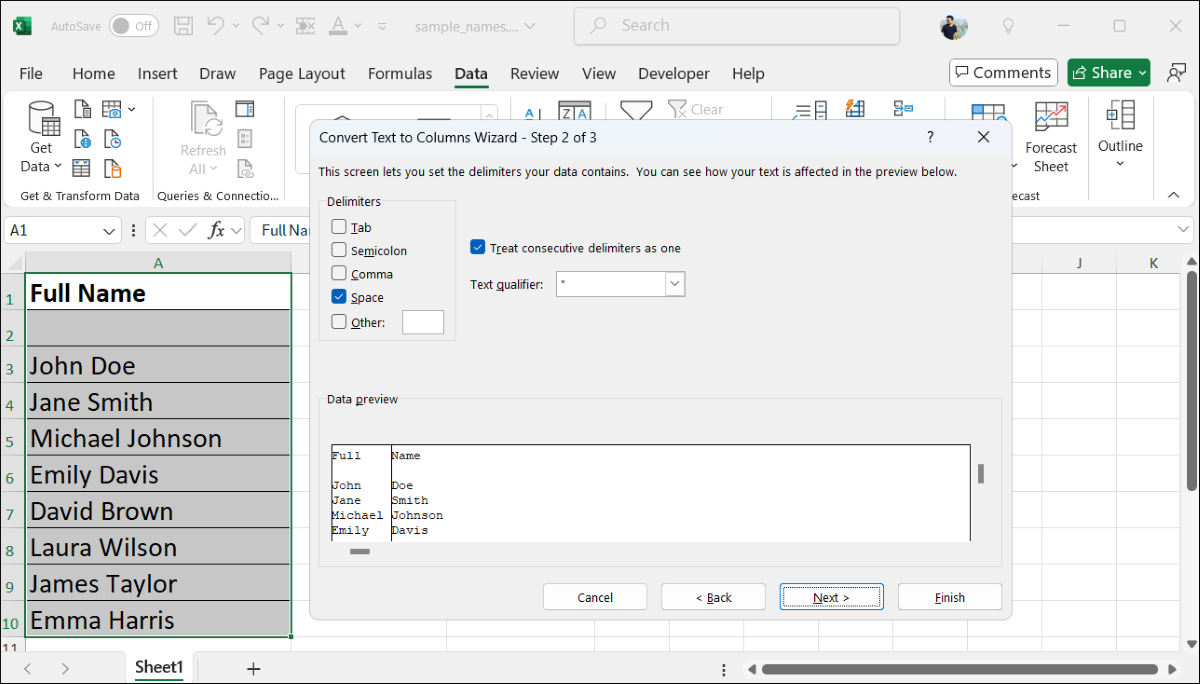Click the worksheet horizontal scrollbar
1200x684 pixels.
point(960,668)
